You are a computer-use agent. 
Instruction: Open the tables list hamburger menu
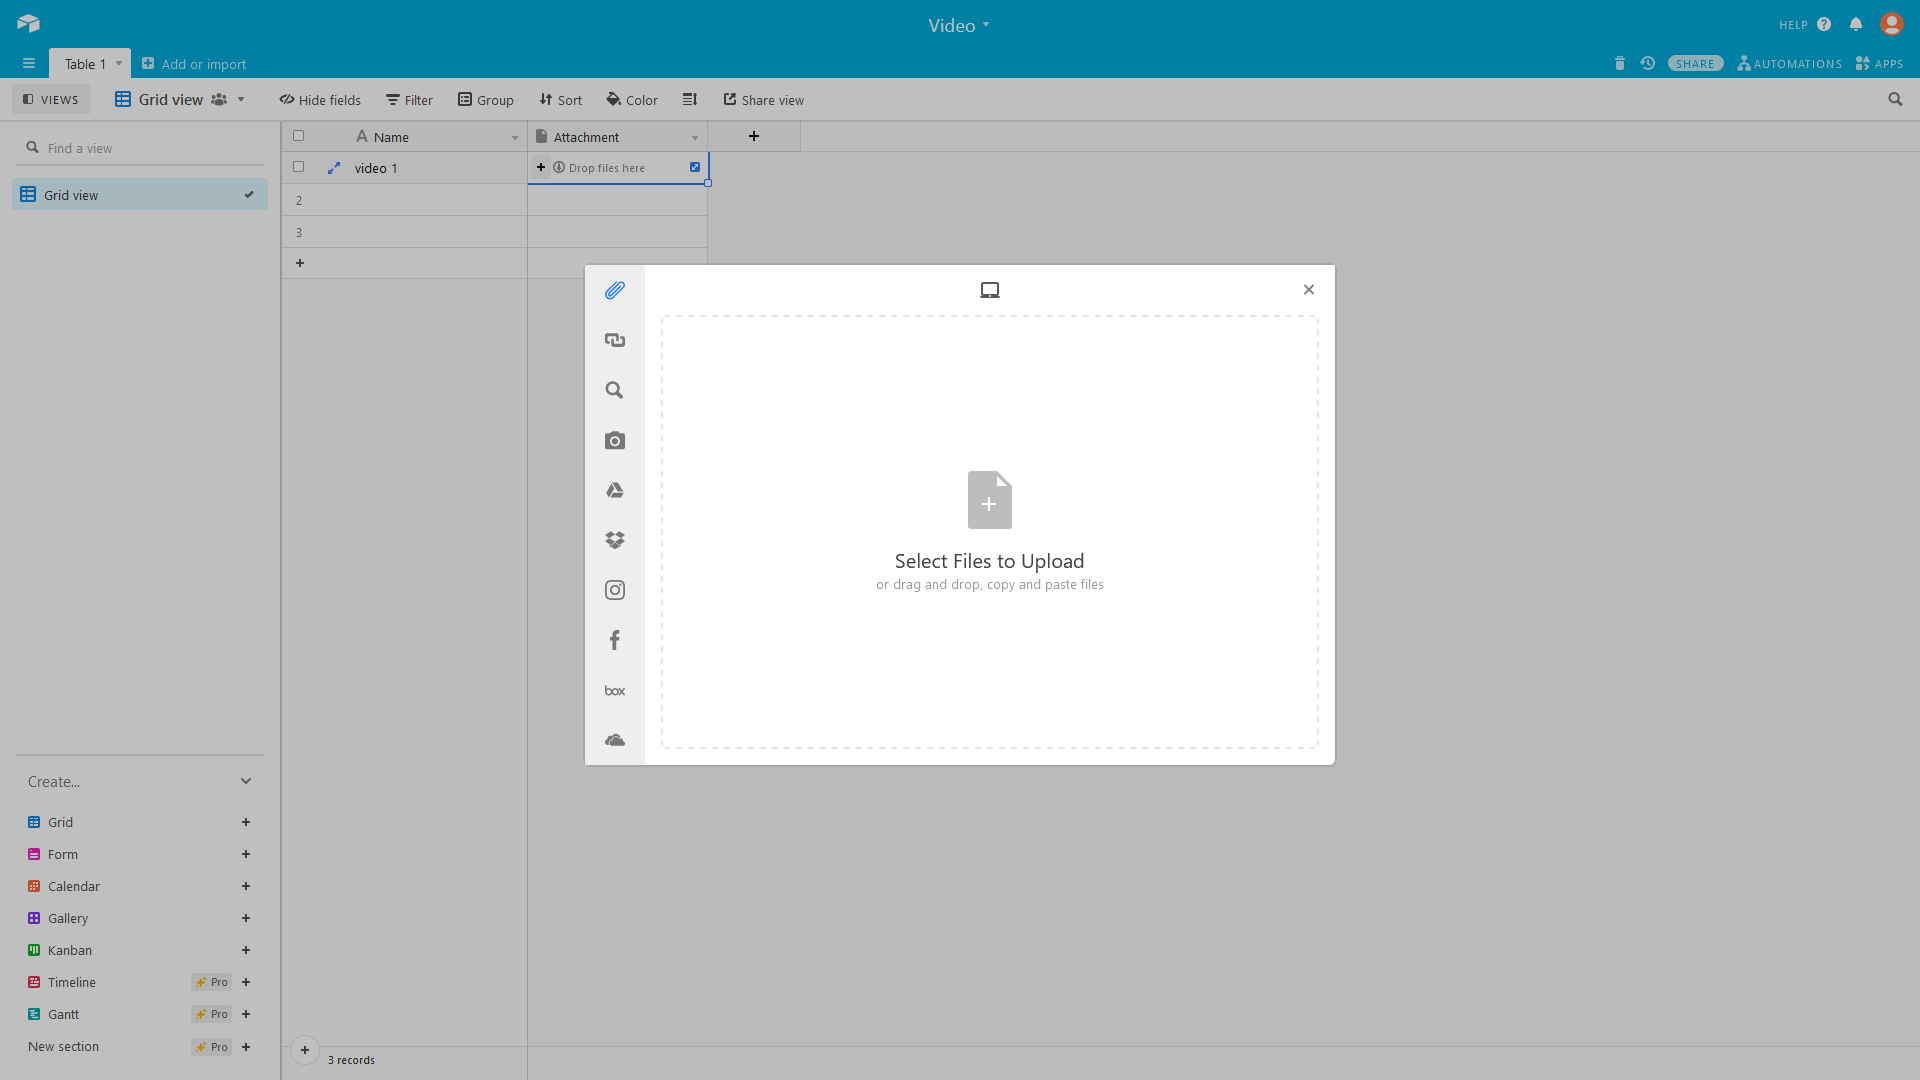click(x=29, y=63)
